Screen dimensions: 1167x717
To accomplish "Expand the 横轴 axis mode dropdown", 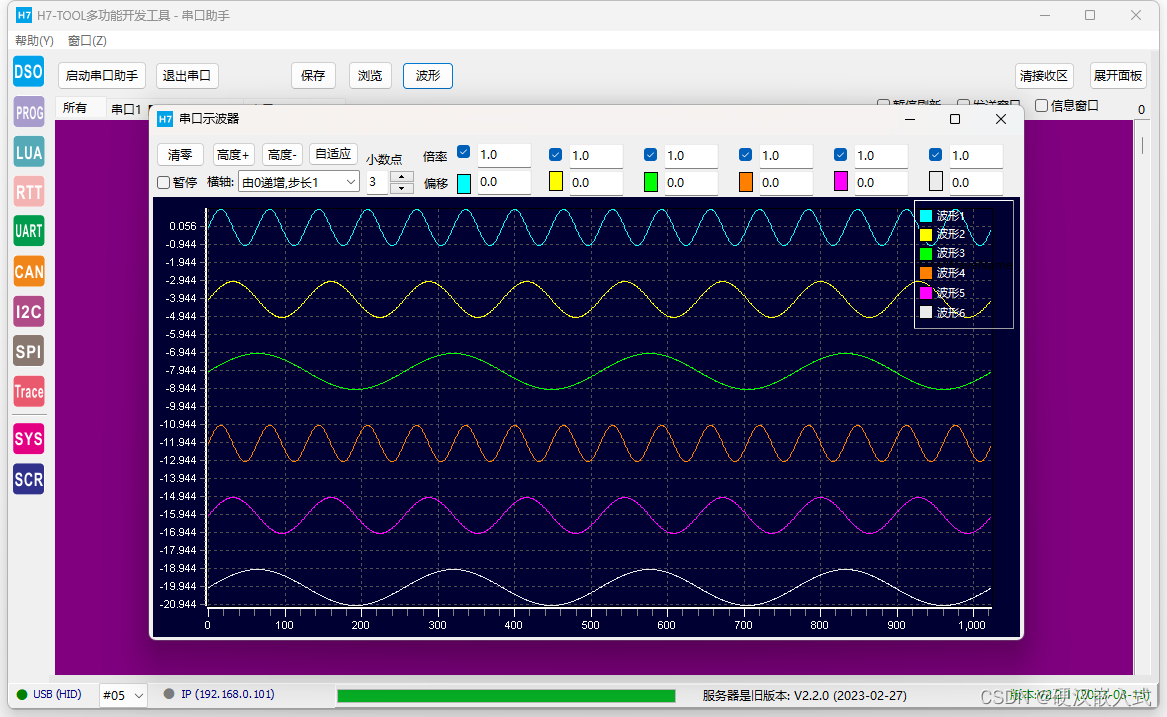I will pyautogui.click(x=299, y=182).
